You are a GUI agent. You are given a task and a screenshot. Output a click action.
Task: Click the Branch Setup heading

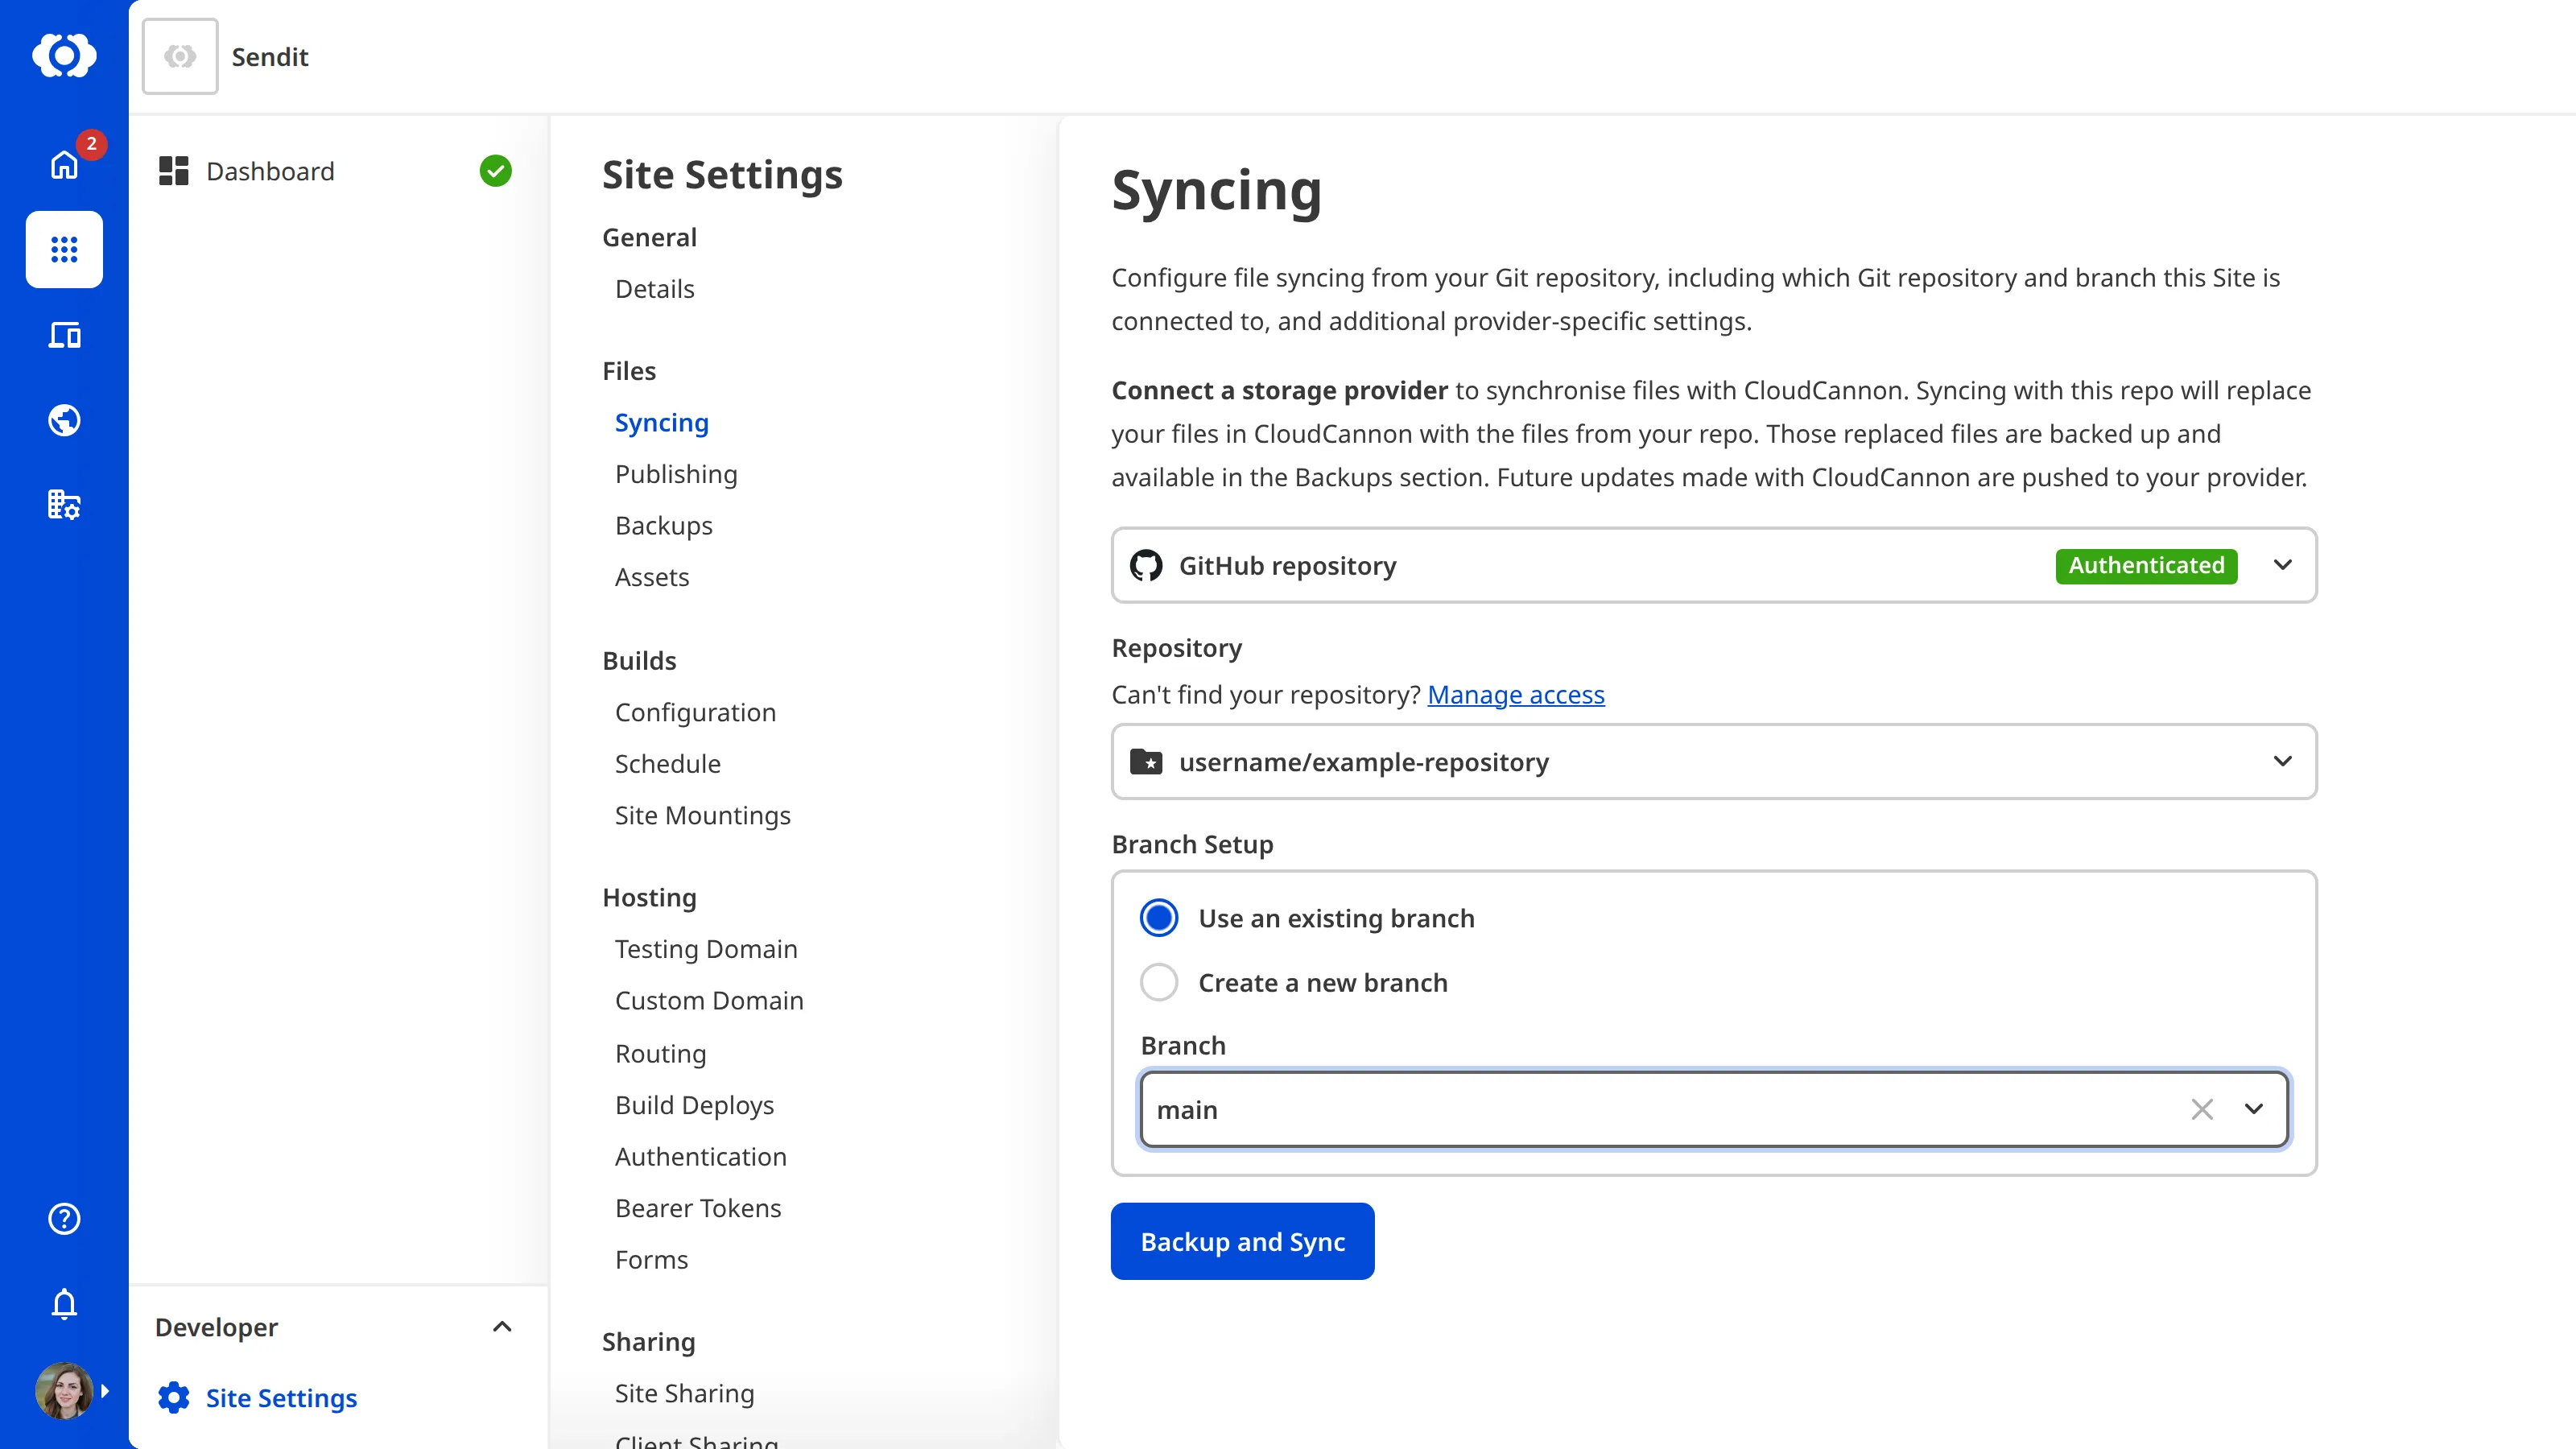click(1192, 845)
